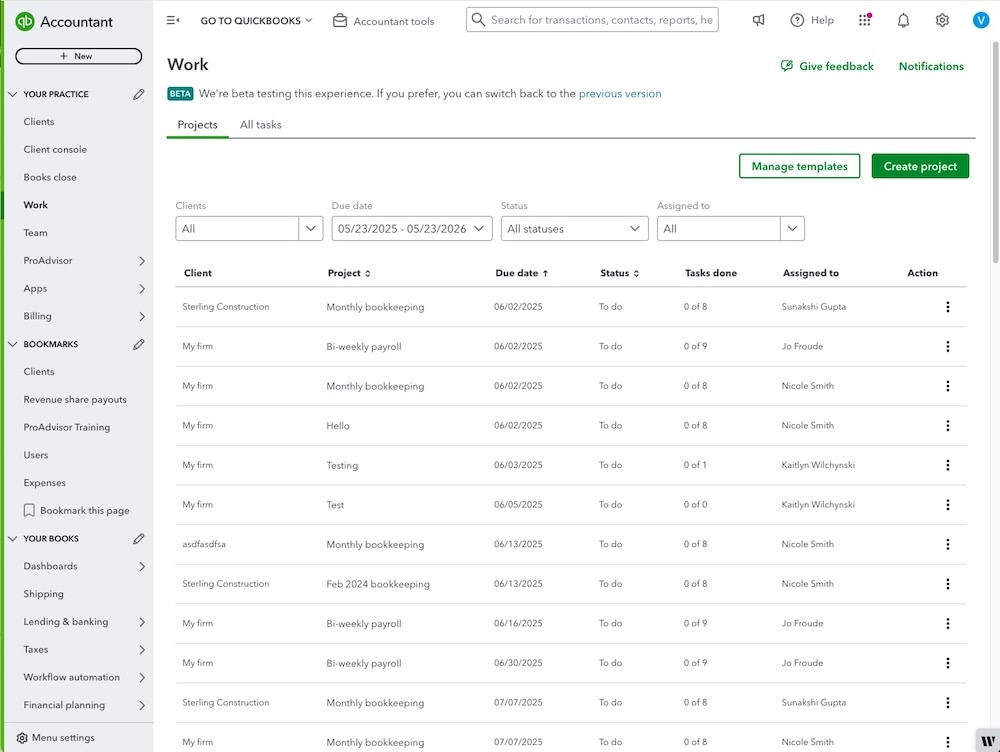Check the notifications bell
1000x752 pixels.
(x=902, y=19)
